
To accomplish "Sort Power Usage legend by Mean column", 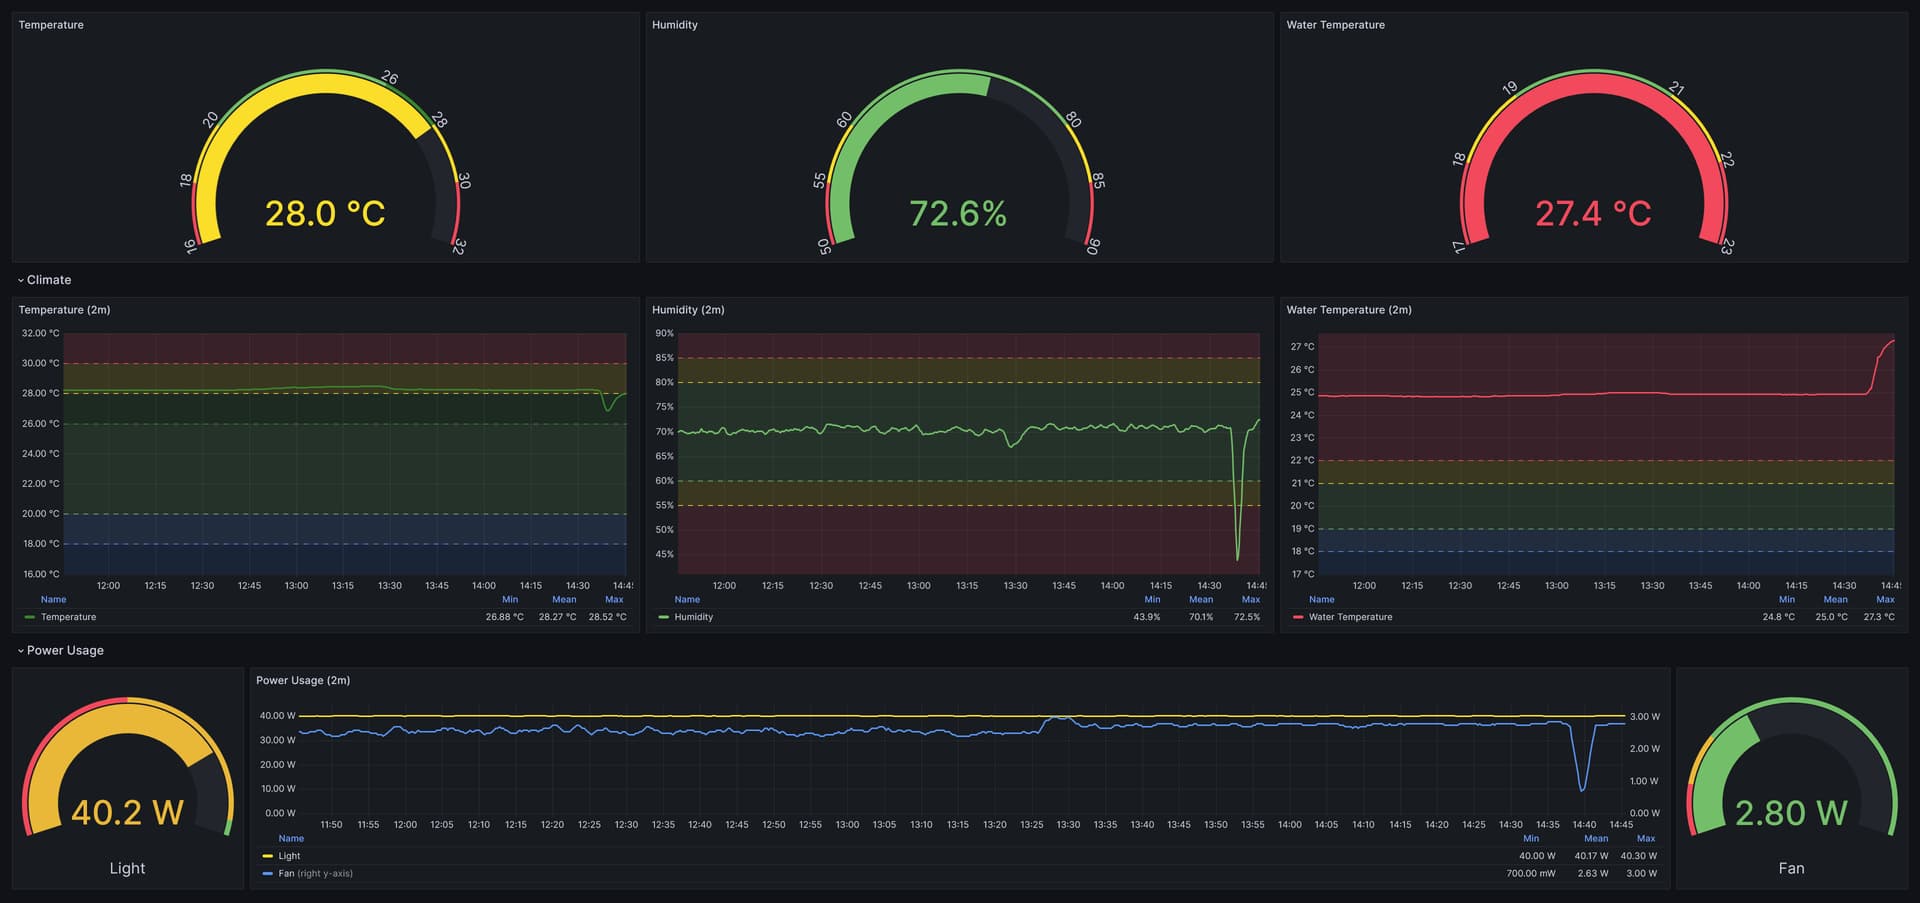I will (x=1596, y=839).
